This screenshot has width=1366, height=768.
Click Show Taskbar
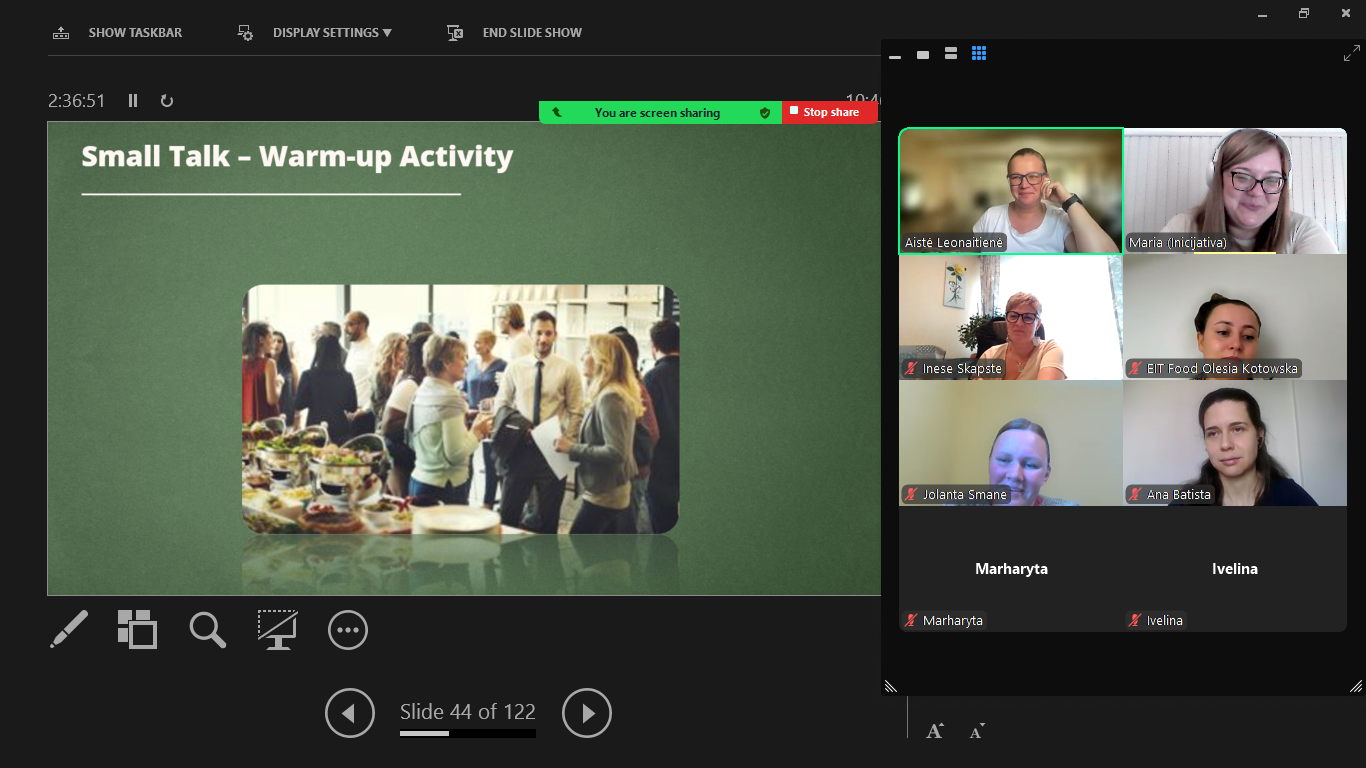point(118,33)
